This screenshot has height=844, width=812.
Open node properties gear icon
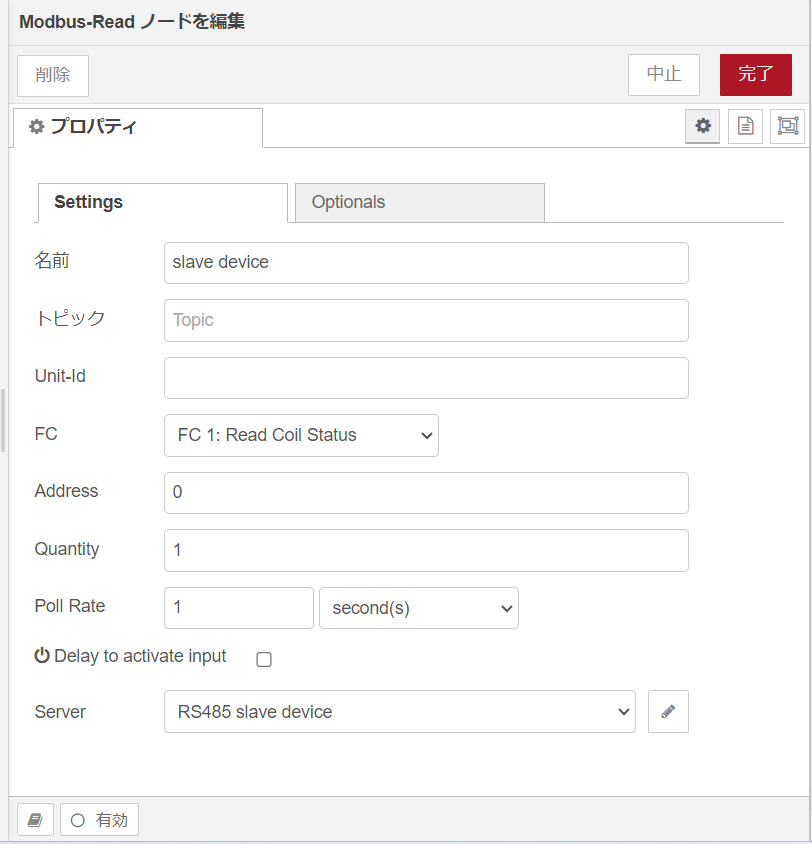pyautogui.click(x=702, y=126)
